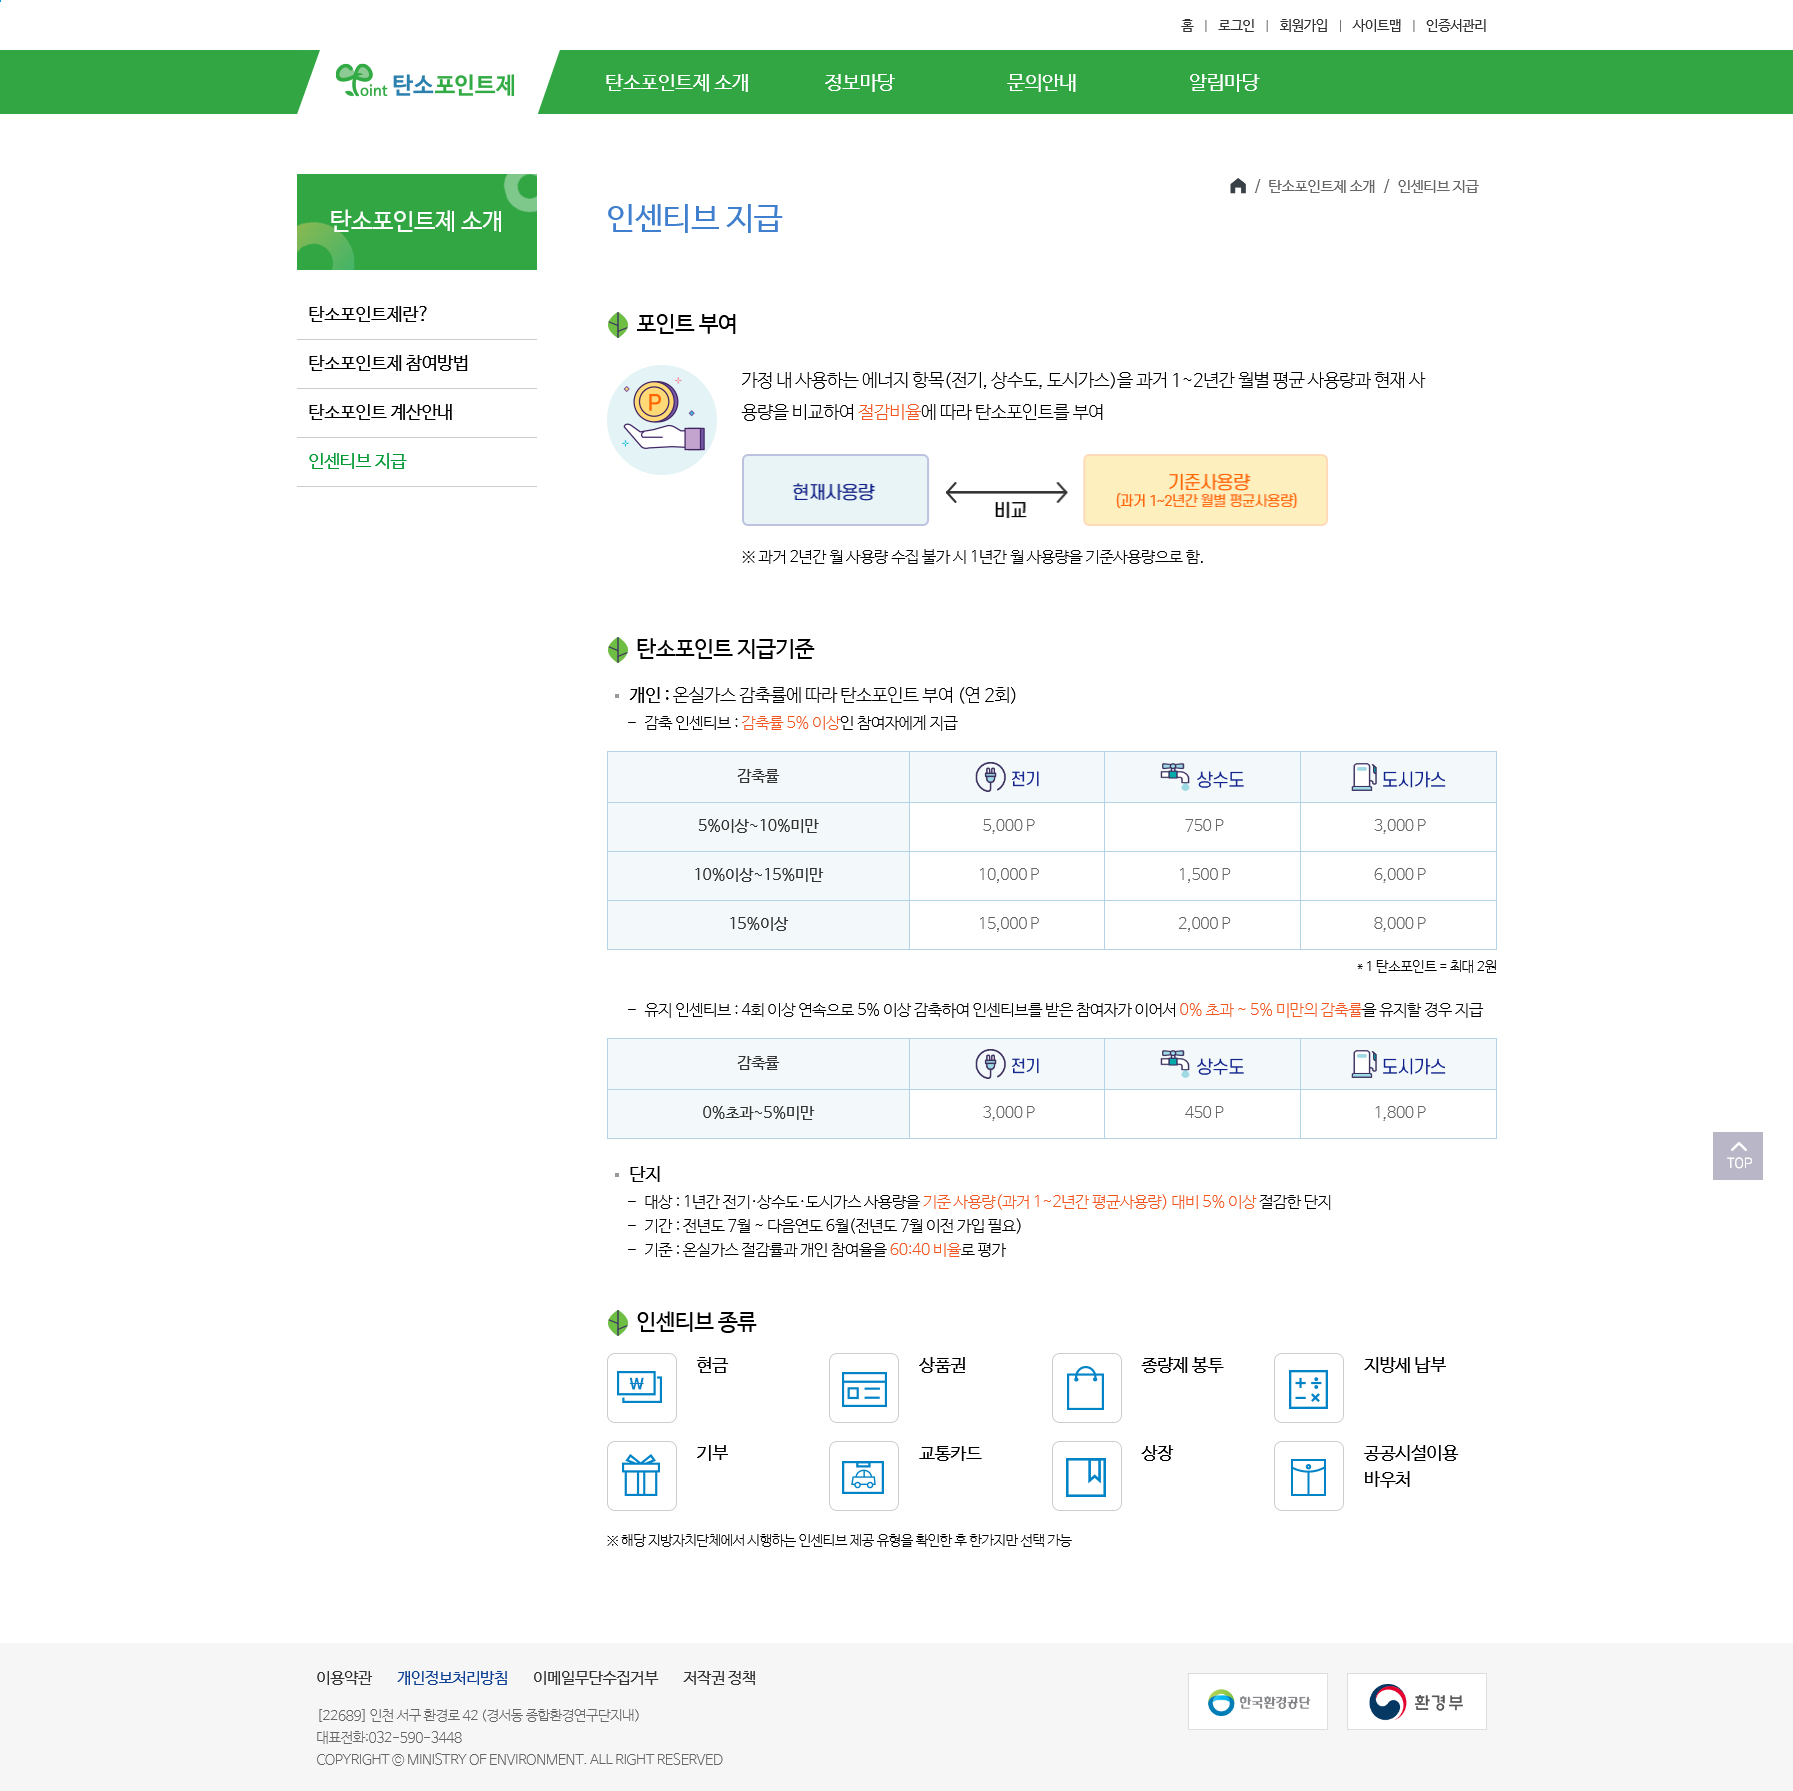
Task: Click the 한국환경공단 logo banner
Action: tap(1257, 1701)
